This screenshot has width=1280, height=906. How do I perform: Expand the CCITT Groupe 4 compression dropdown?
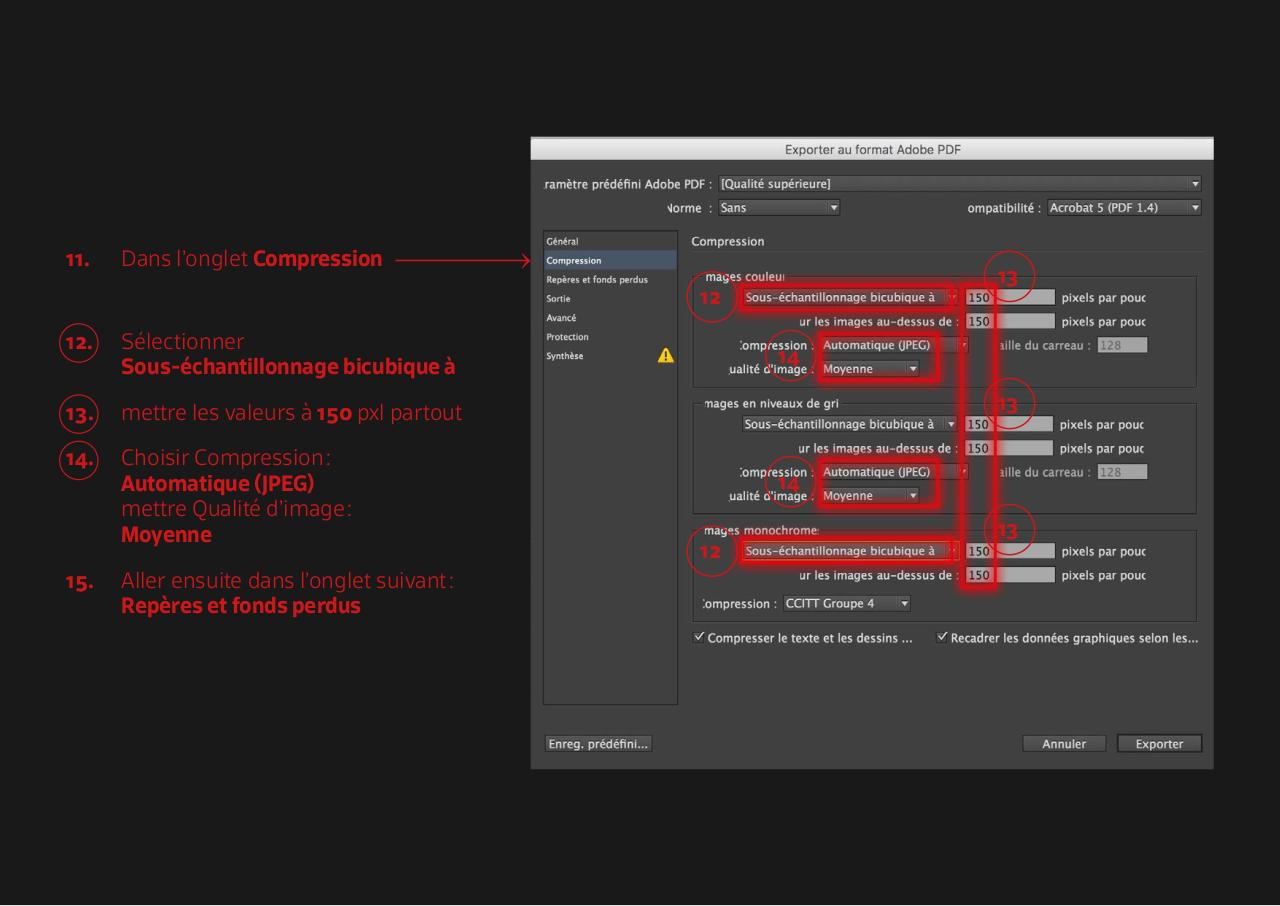(846, 603)
